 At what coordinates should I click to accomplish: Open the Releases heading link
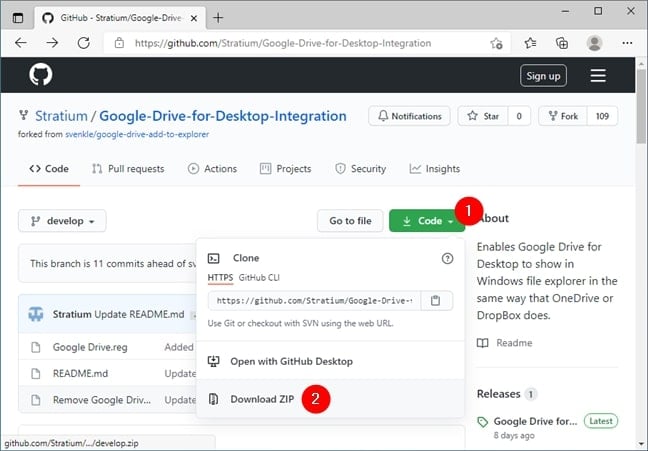tap(498, 394)
